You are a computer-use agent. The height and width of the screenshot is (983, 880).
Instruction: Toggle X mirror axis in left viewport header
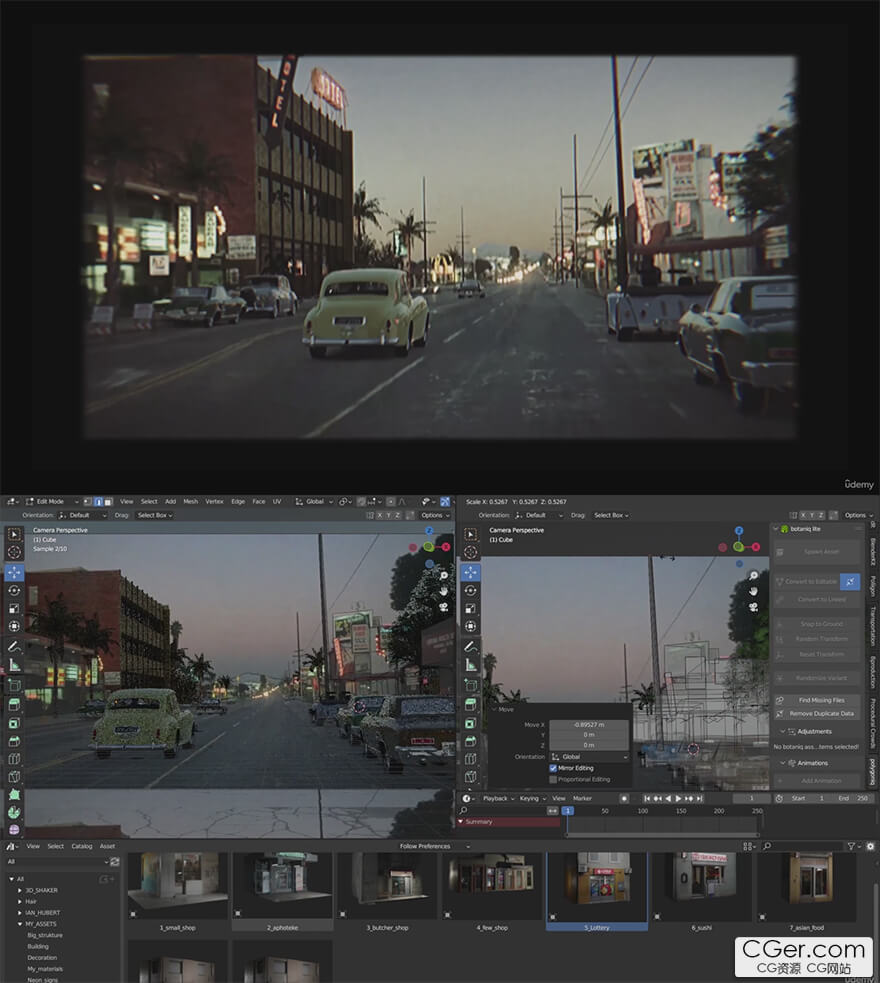coord(379,515)
